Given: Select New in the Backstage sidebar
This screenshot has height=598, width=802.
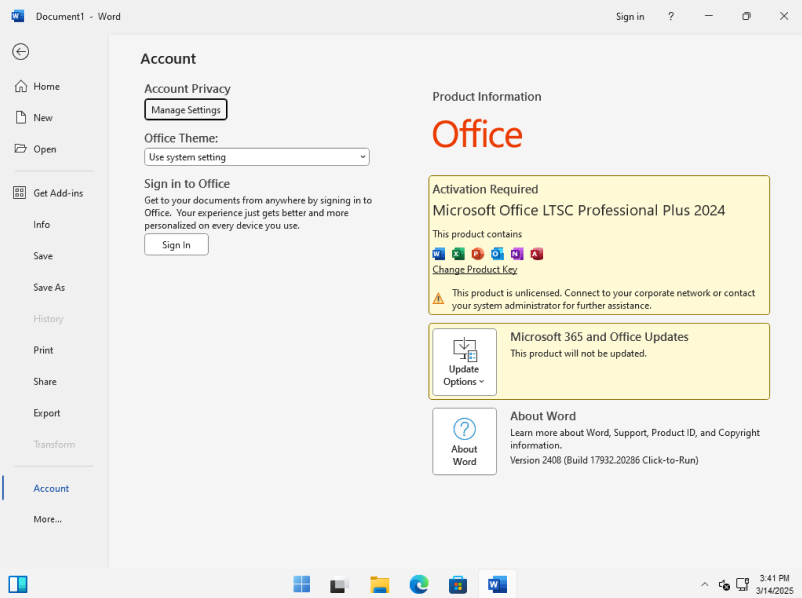Looking at the screenshot, I should tap(43, 118).
